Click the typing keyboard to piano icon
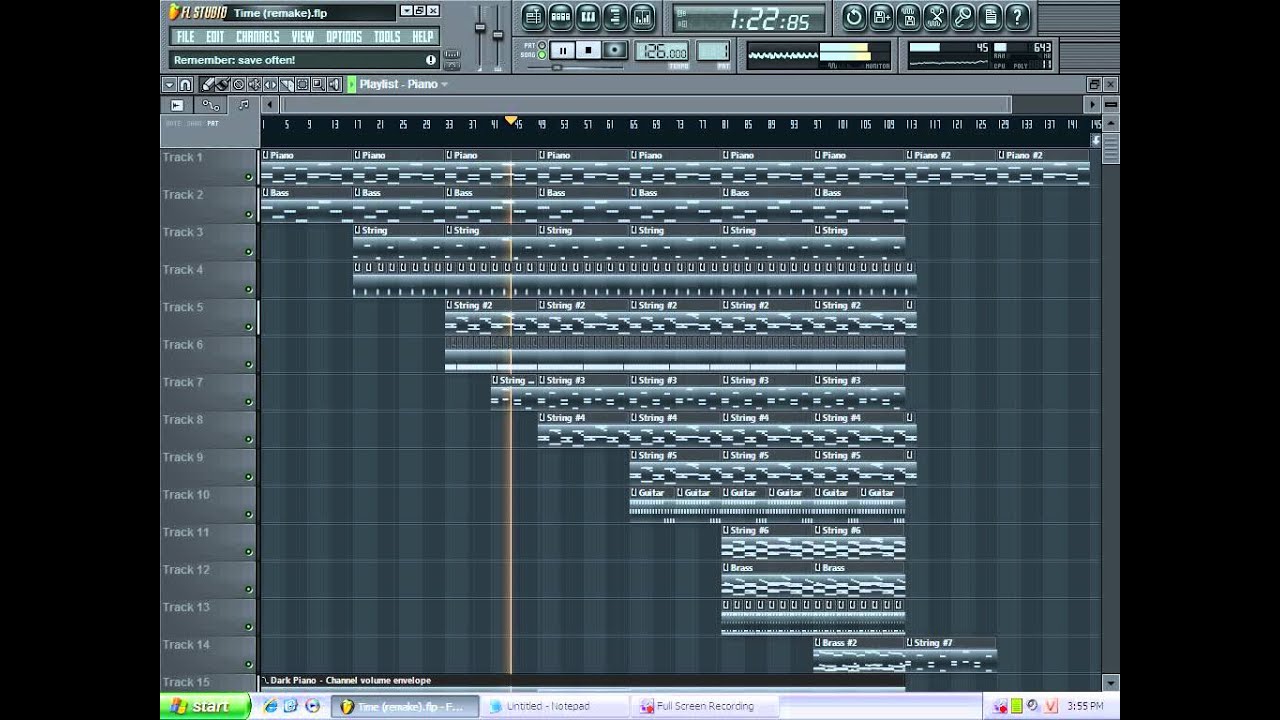 point(451,53)
